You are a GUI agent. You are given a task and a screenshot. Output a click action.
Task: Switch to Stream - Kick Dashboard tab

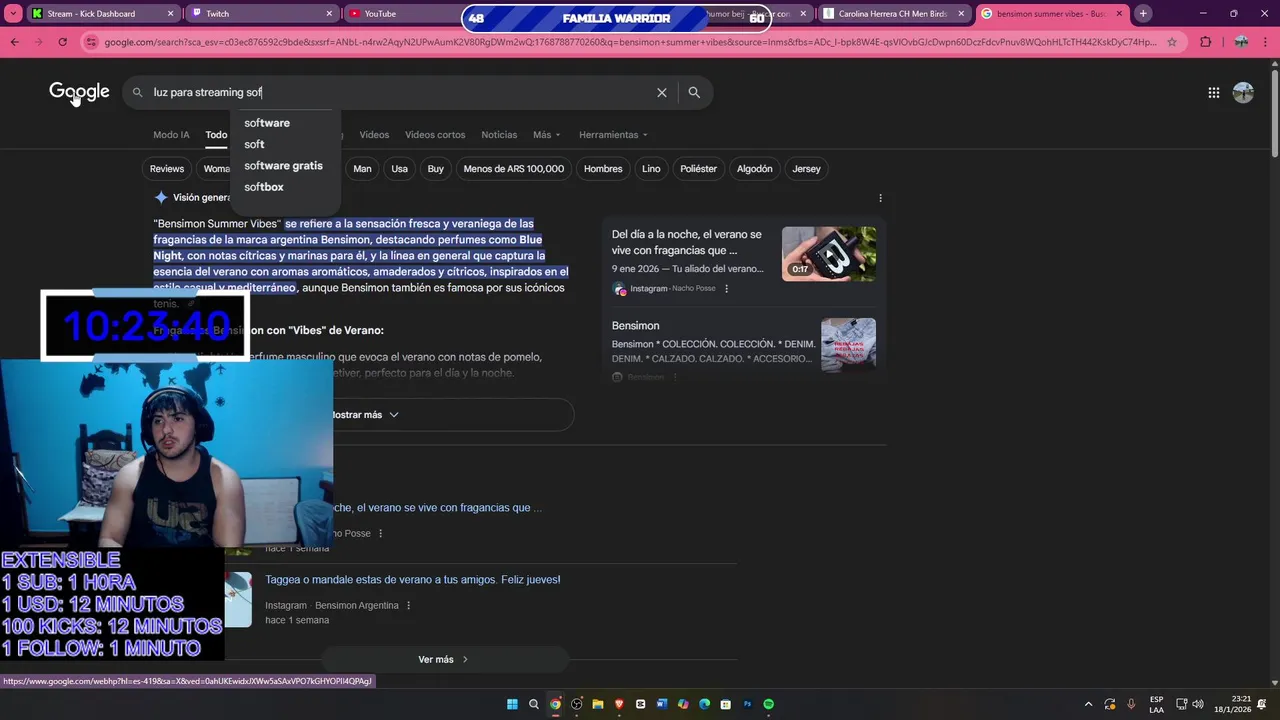click(102, 13)
